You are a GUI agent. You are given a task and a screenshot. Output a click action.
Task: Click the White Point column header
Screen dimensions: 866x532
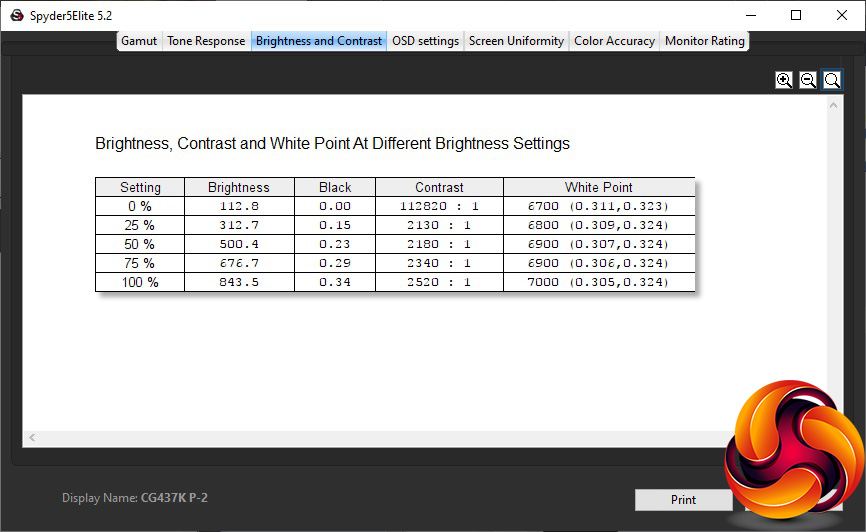tap(598, 187)
